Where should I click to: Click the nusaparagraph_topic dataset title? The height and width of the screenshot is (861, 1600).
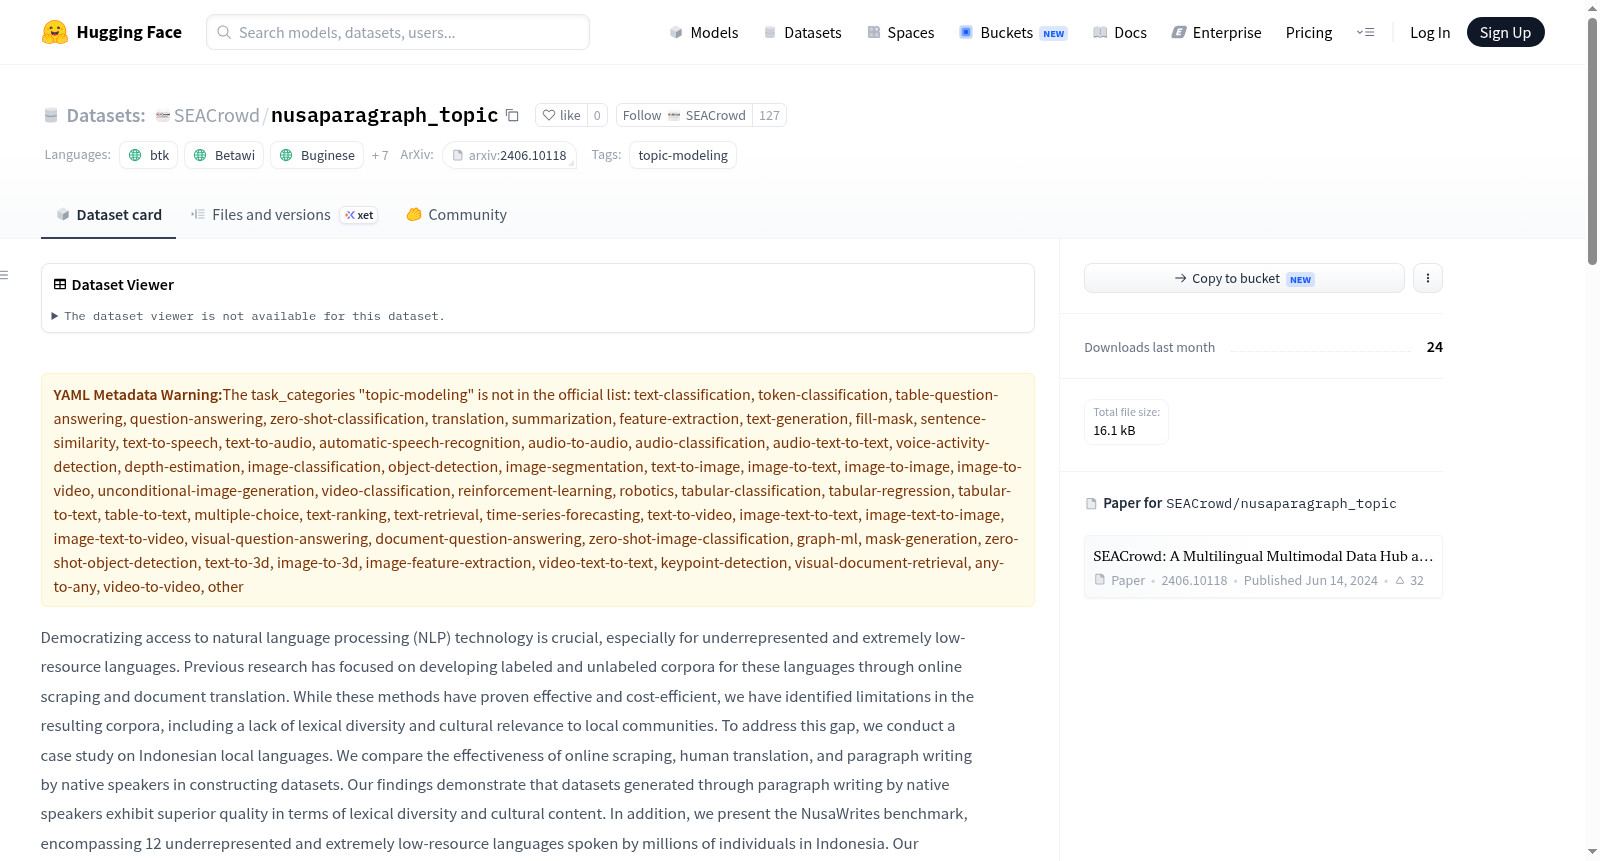[x=384, y=115]
